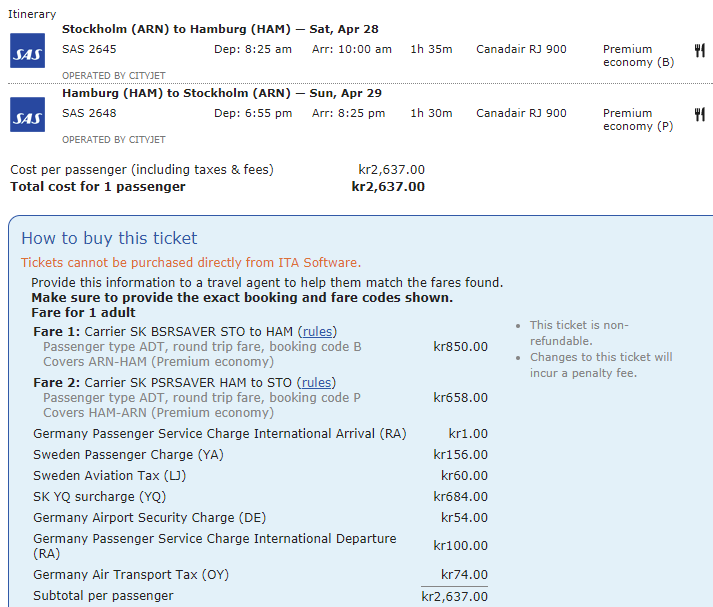Click the Premium economy (P) cabin label

click(638, 120)
